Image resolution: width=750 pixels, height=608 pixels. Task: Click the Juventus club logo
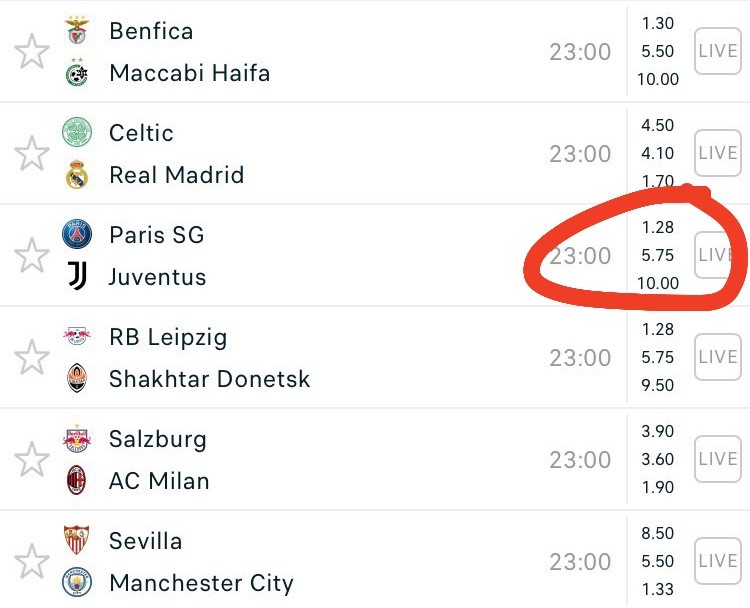click(x=77, y=276)
